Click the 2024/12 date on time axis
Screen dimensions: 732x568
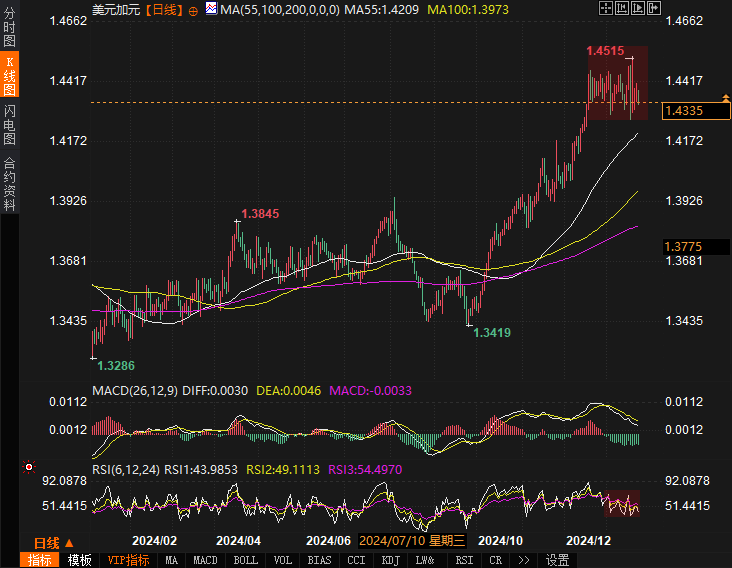(588, 541)
